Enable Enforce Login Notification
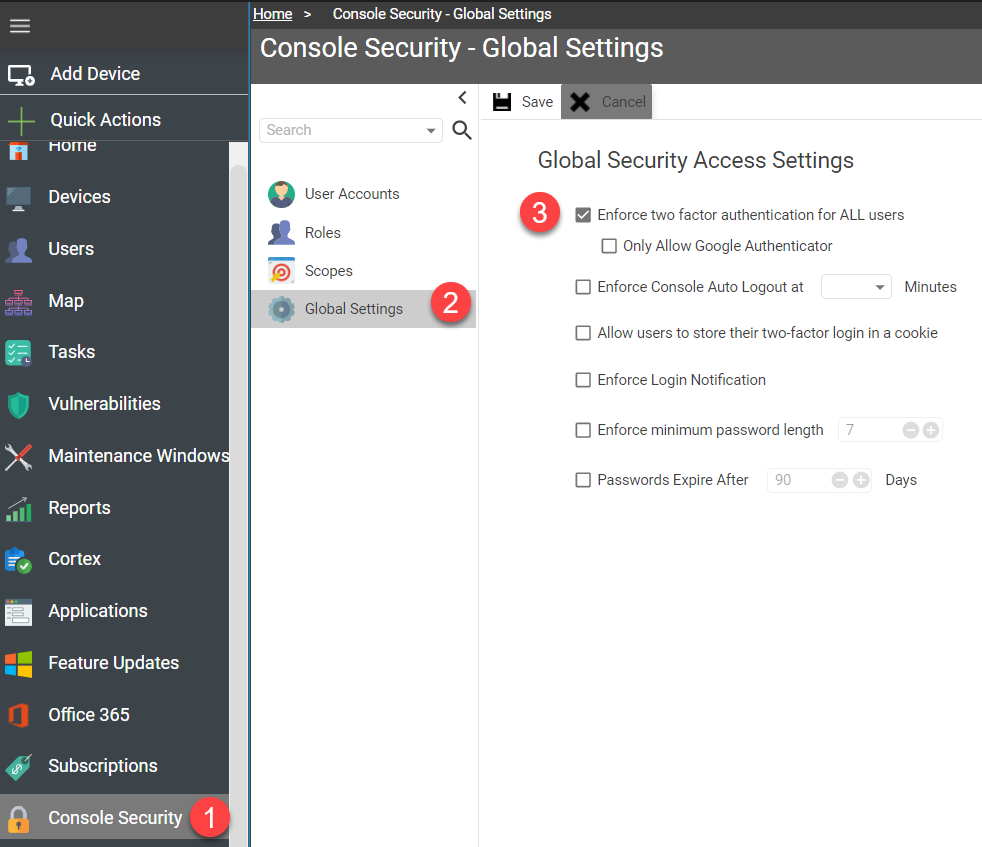 (x=582, y=380)
